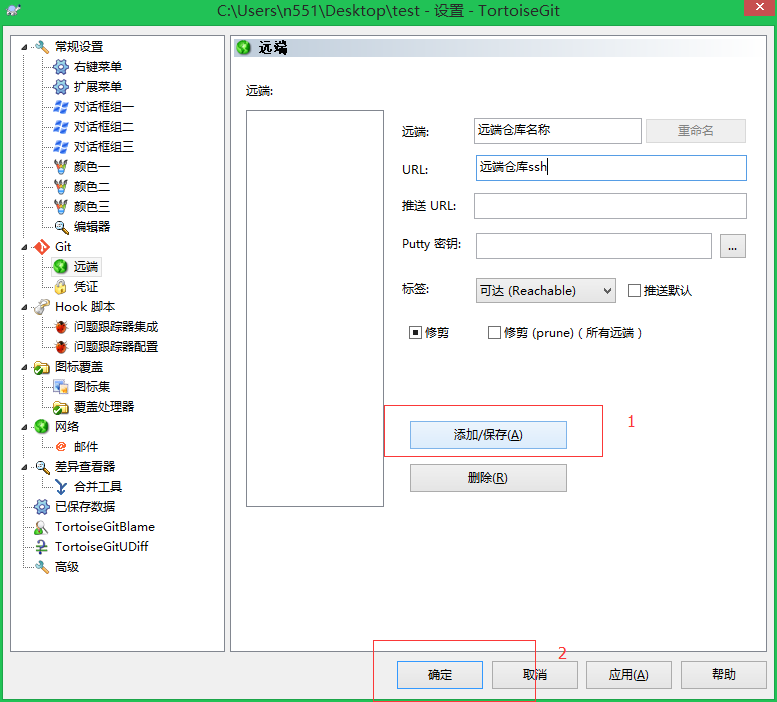Screen dimensions: 777x702
Task: Collapse the Hook 脚本 tree branch
Action: pyautogui.click(x=24, y=307)
